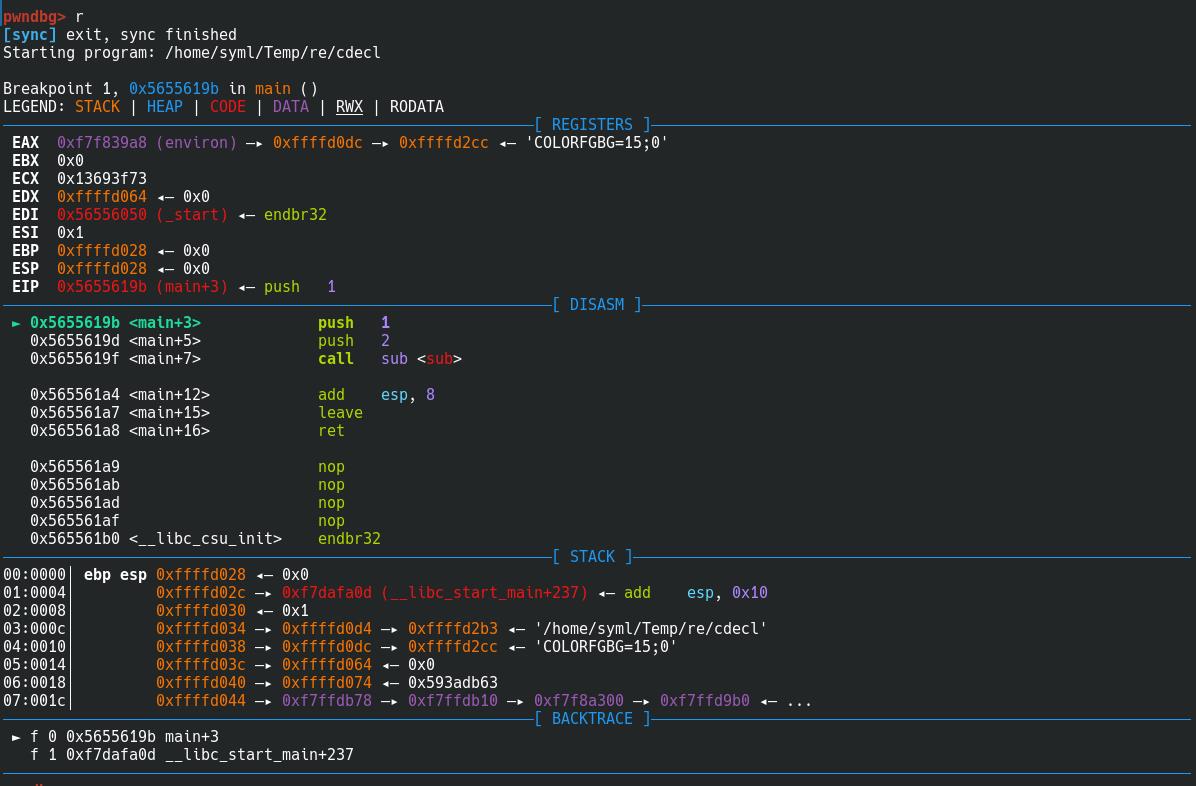Select the DISASM section header
The height and width of the screenshot is (786, 1196).
click(596, 305)
